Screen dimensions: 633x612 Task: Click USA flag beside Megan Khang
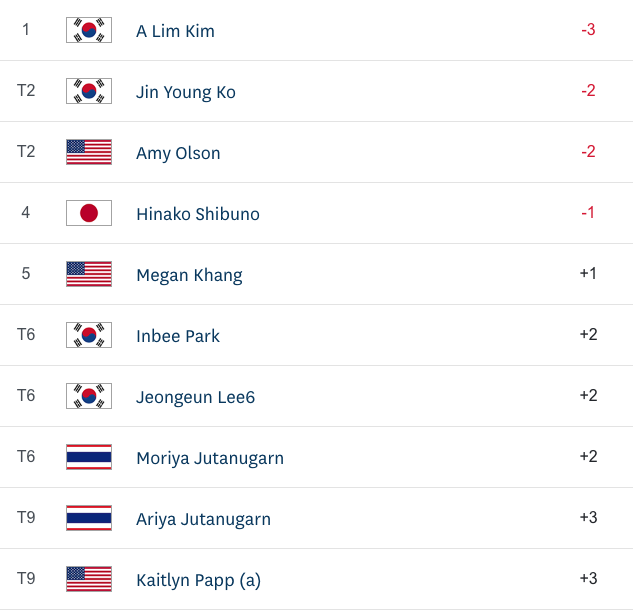tap(89, 274)
